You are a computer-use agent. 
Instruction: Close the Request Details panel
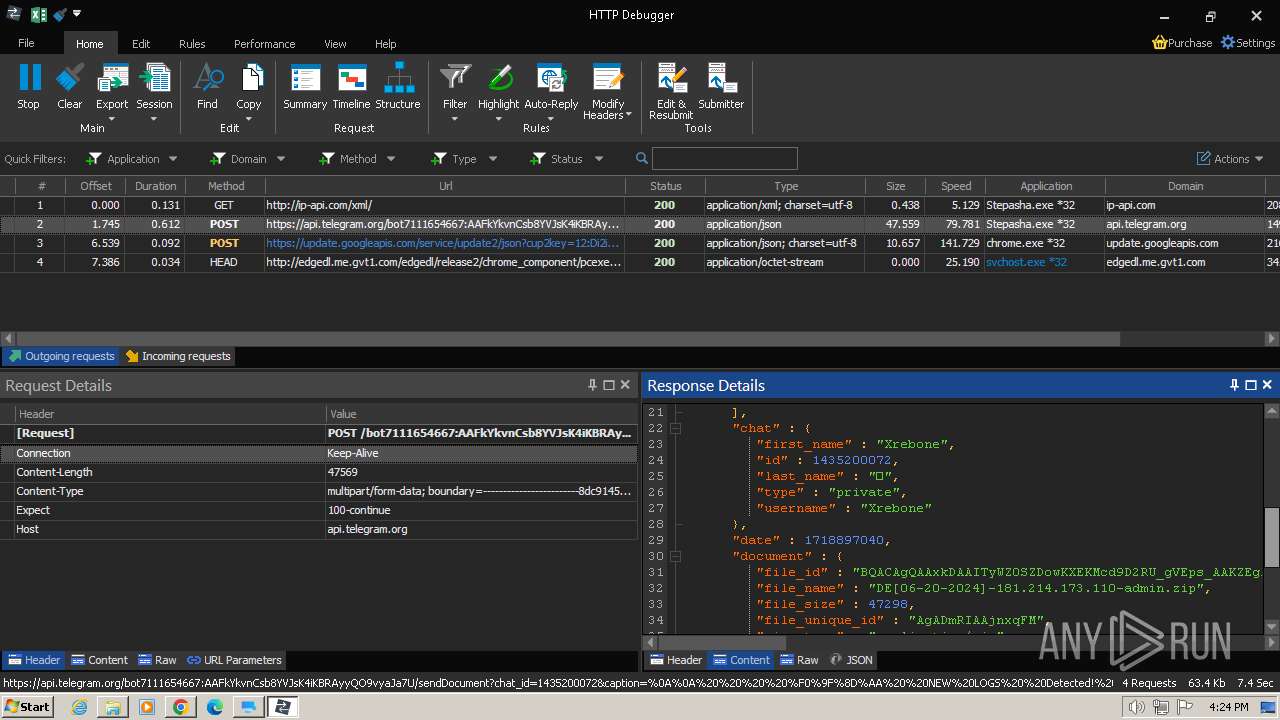pyautogui.click(x=625, y=385)
